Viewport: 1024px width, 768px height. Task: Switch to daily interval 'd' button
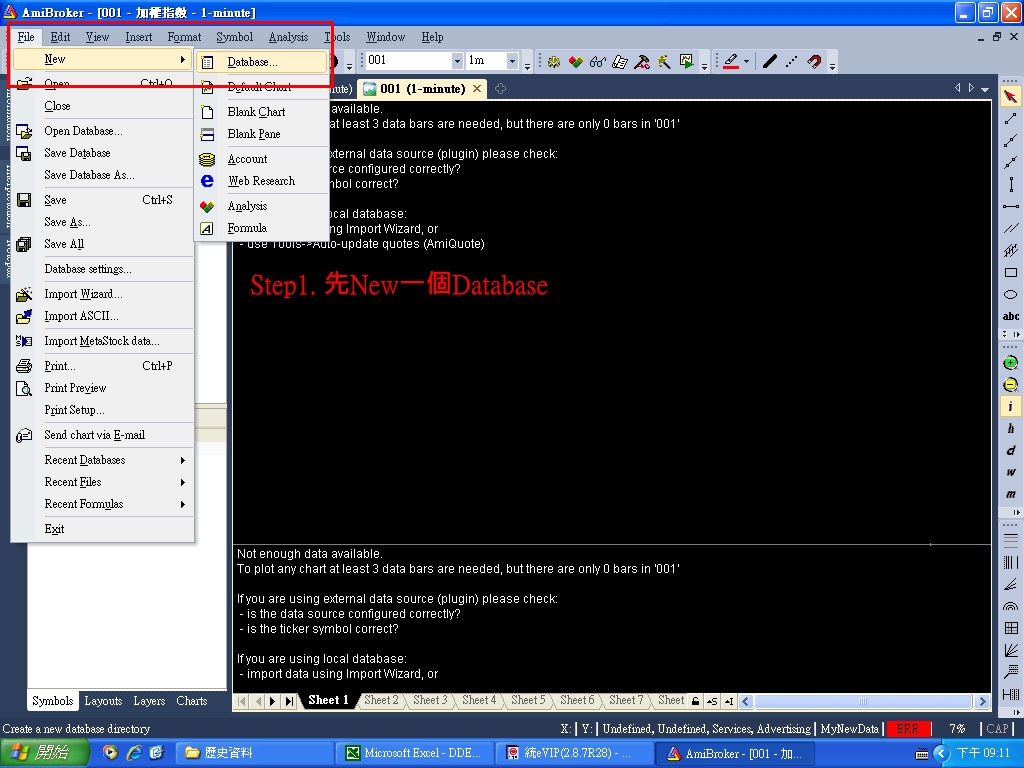[x=1010, y=450]
